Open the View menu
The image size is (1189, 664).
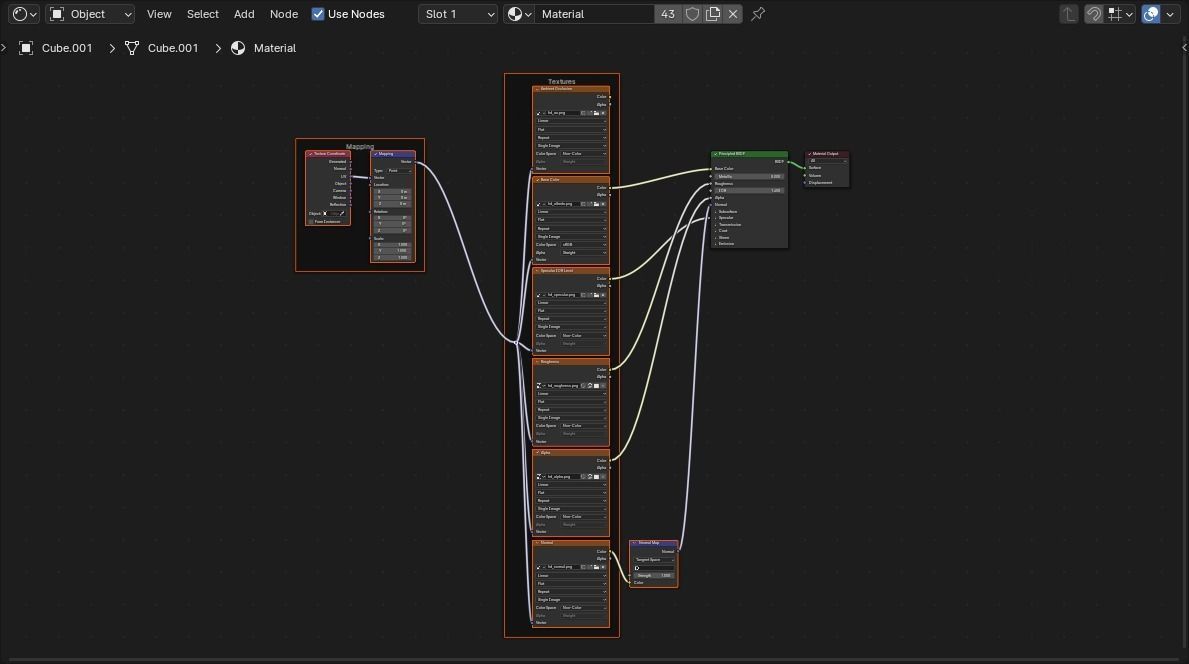159,14
